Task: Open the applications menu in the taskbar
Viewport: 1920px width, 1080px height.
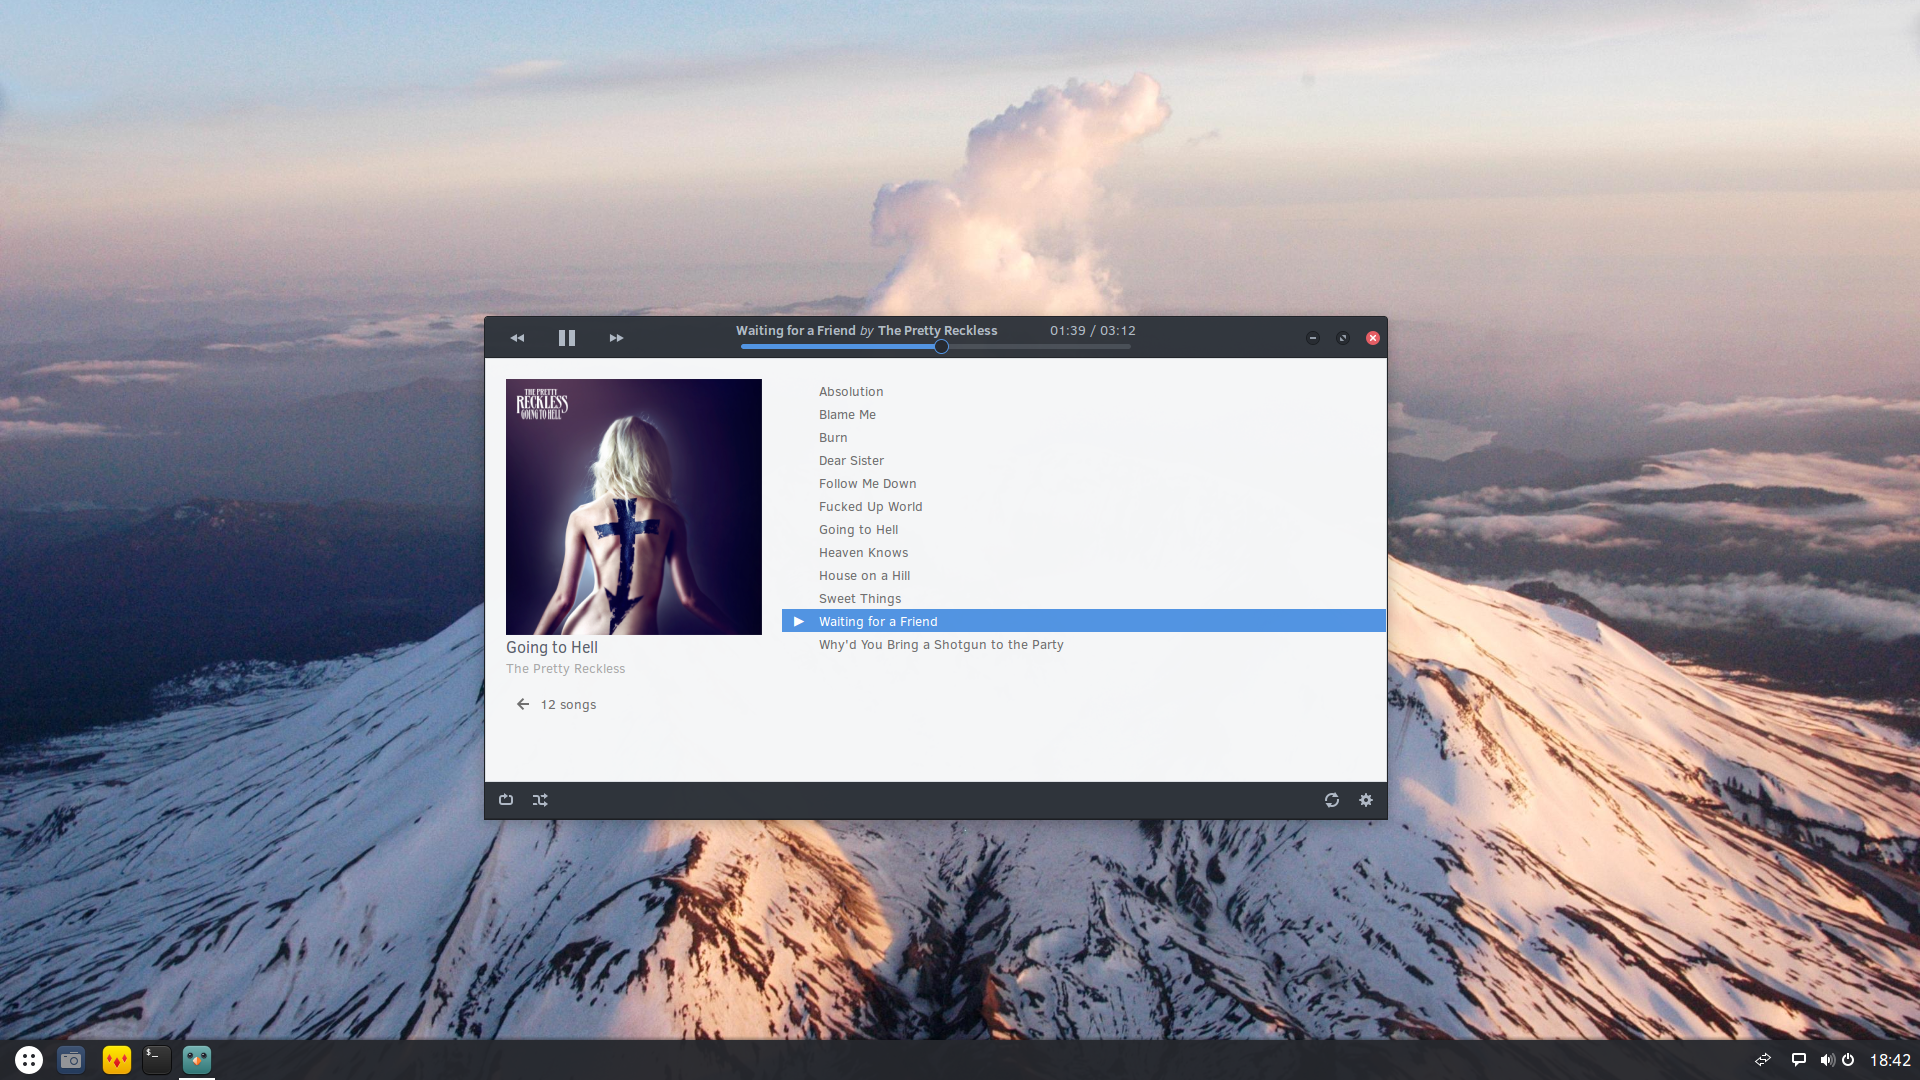Action: [x=29, y=1060]
